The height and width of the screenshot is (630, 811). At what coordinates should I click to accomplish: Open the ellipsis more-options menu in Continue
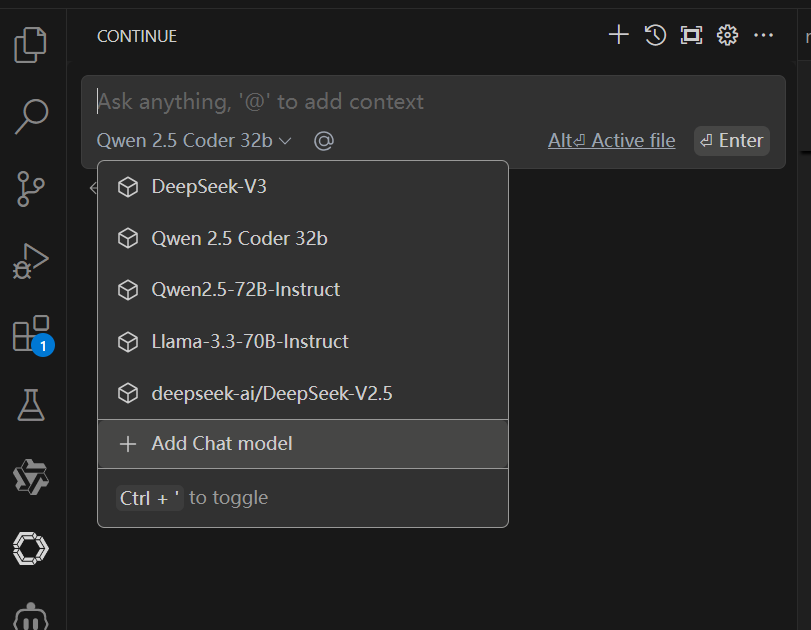click(x=763, y=35)
